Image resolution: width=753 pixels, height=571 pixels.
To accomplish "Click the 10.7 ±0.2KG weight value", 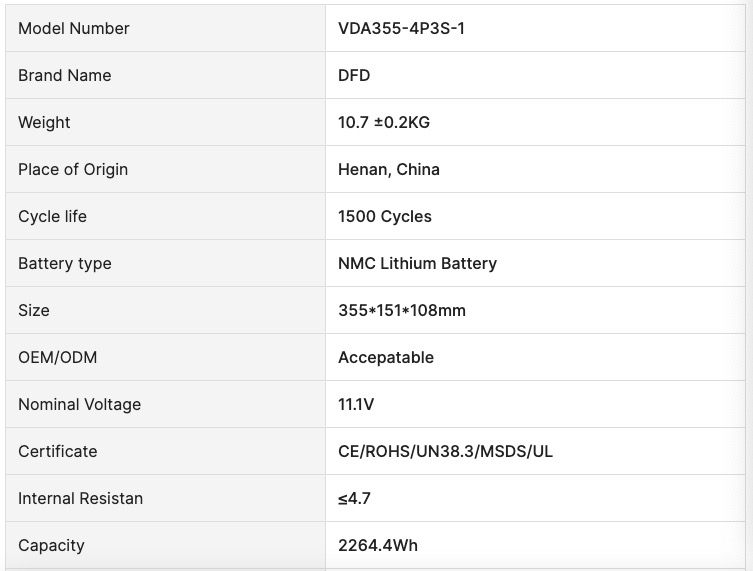I will pos(384,122).
